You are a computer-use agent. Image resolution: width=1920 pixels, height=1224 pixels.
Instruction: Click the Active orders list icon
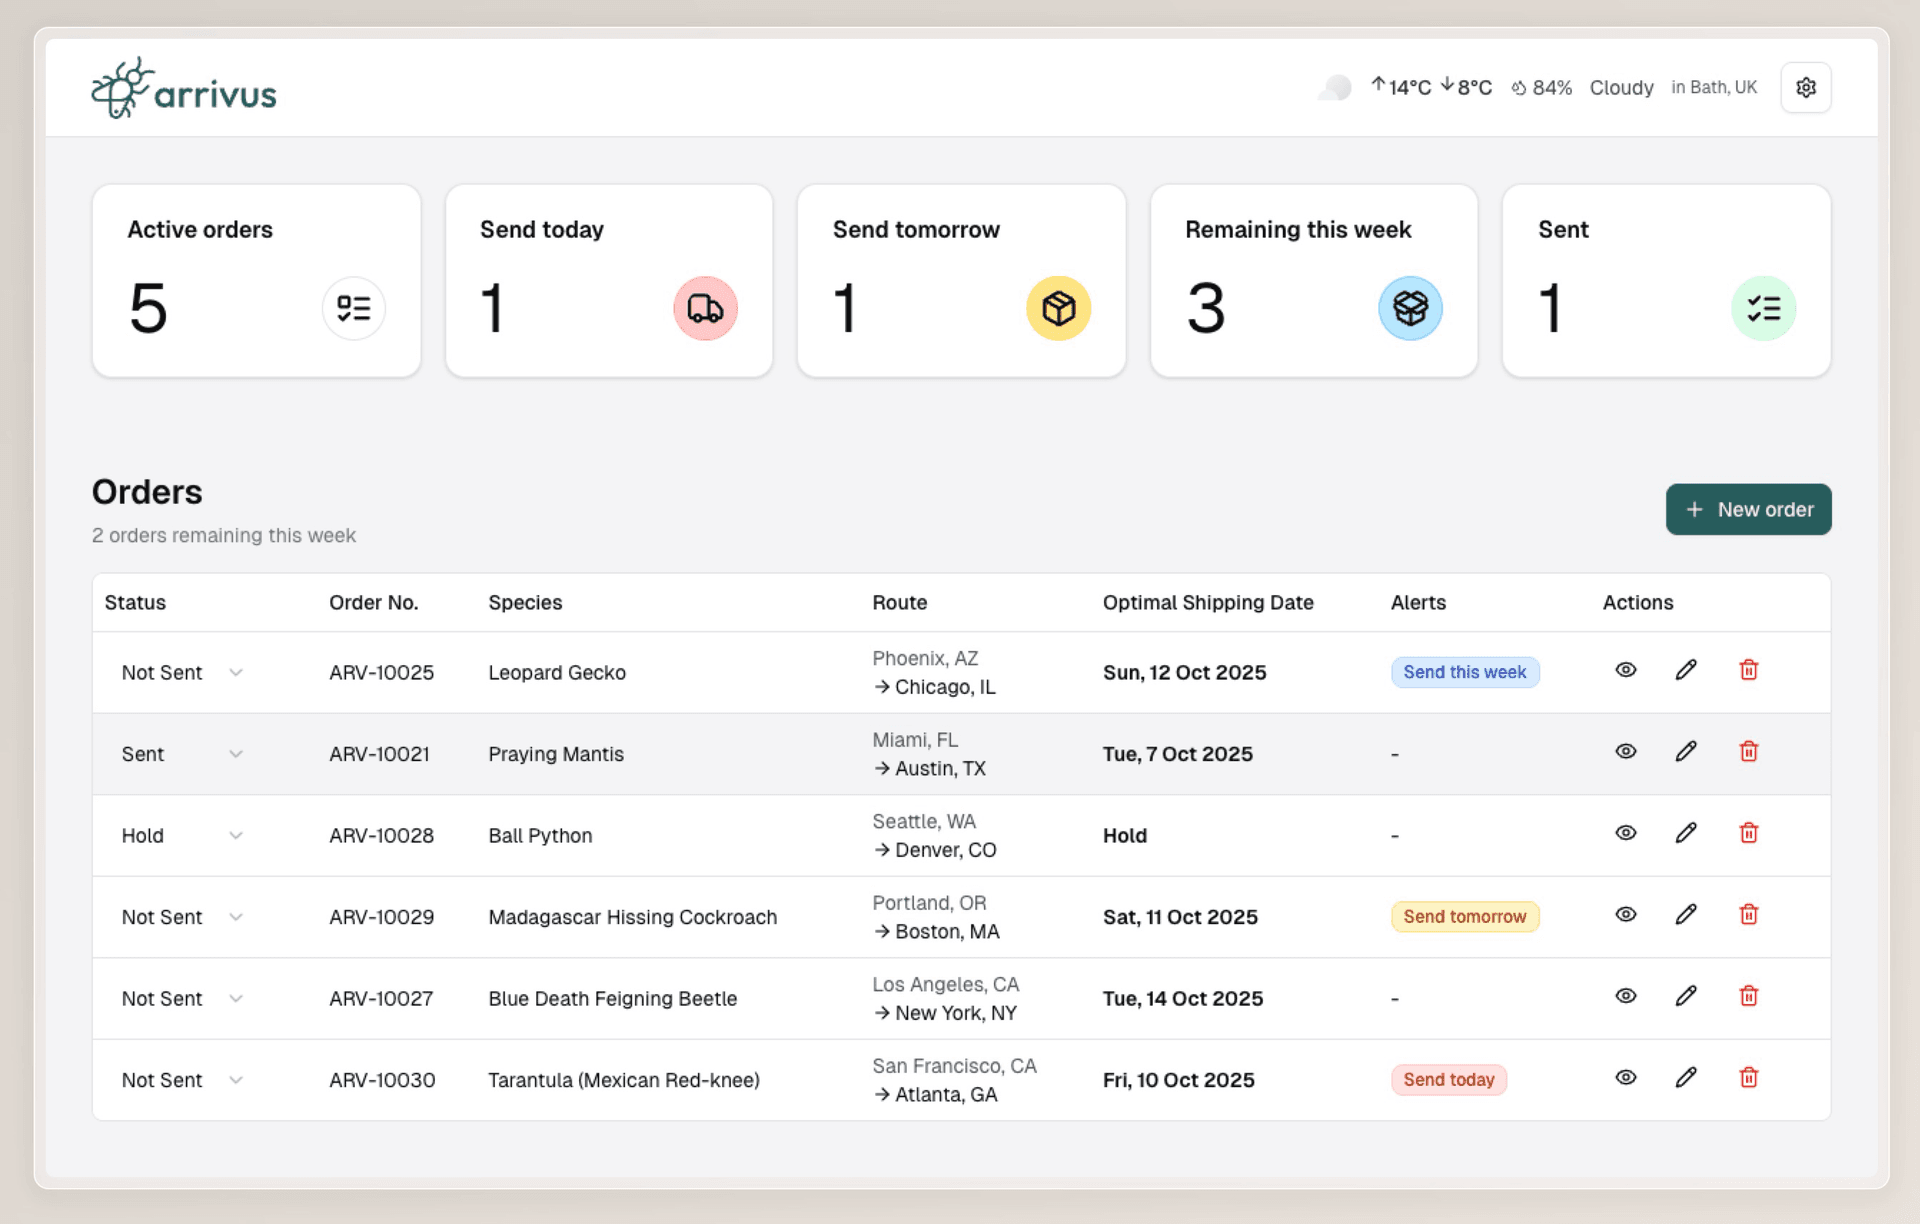point(354,308)
